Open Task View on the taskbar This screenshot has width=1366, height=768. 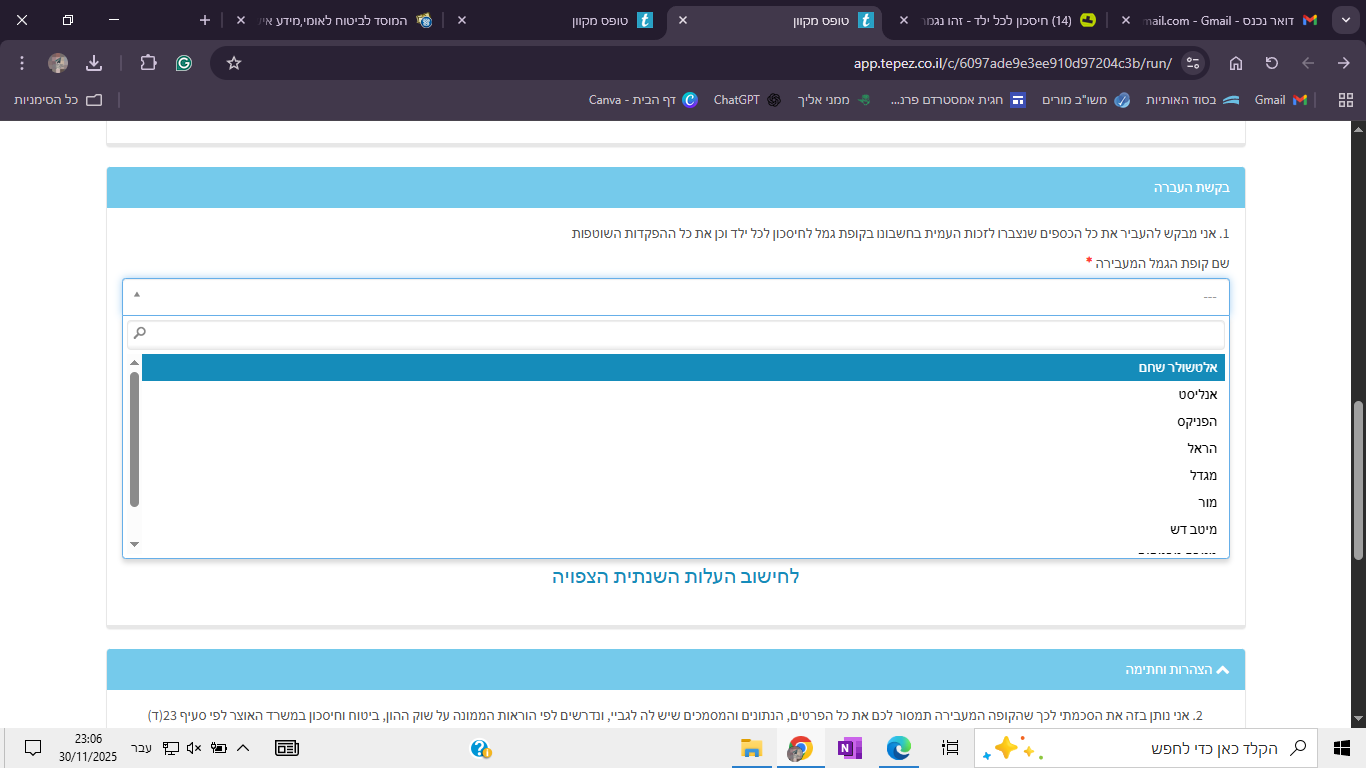coord(951,748)
